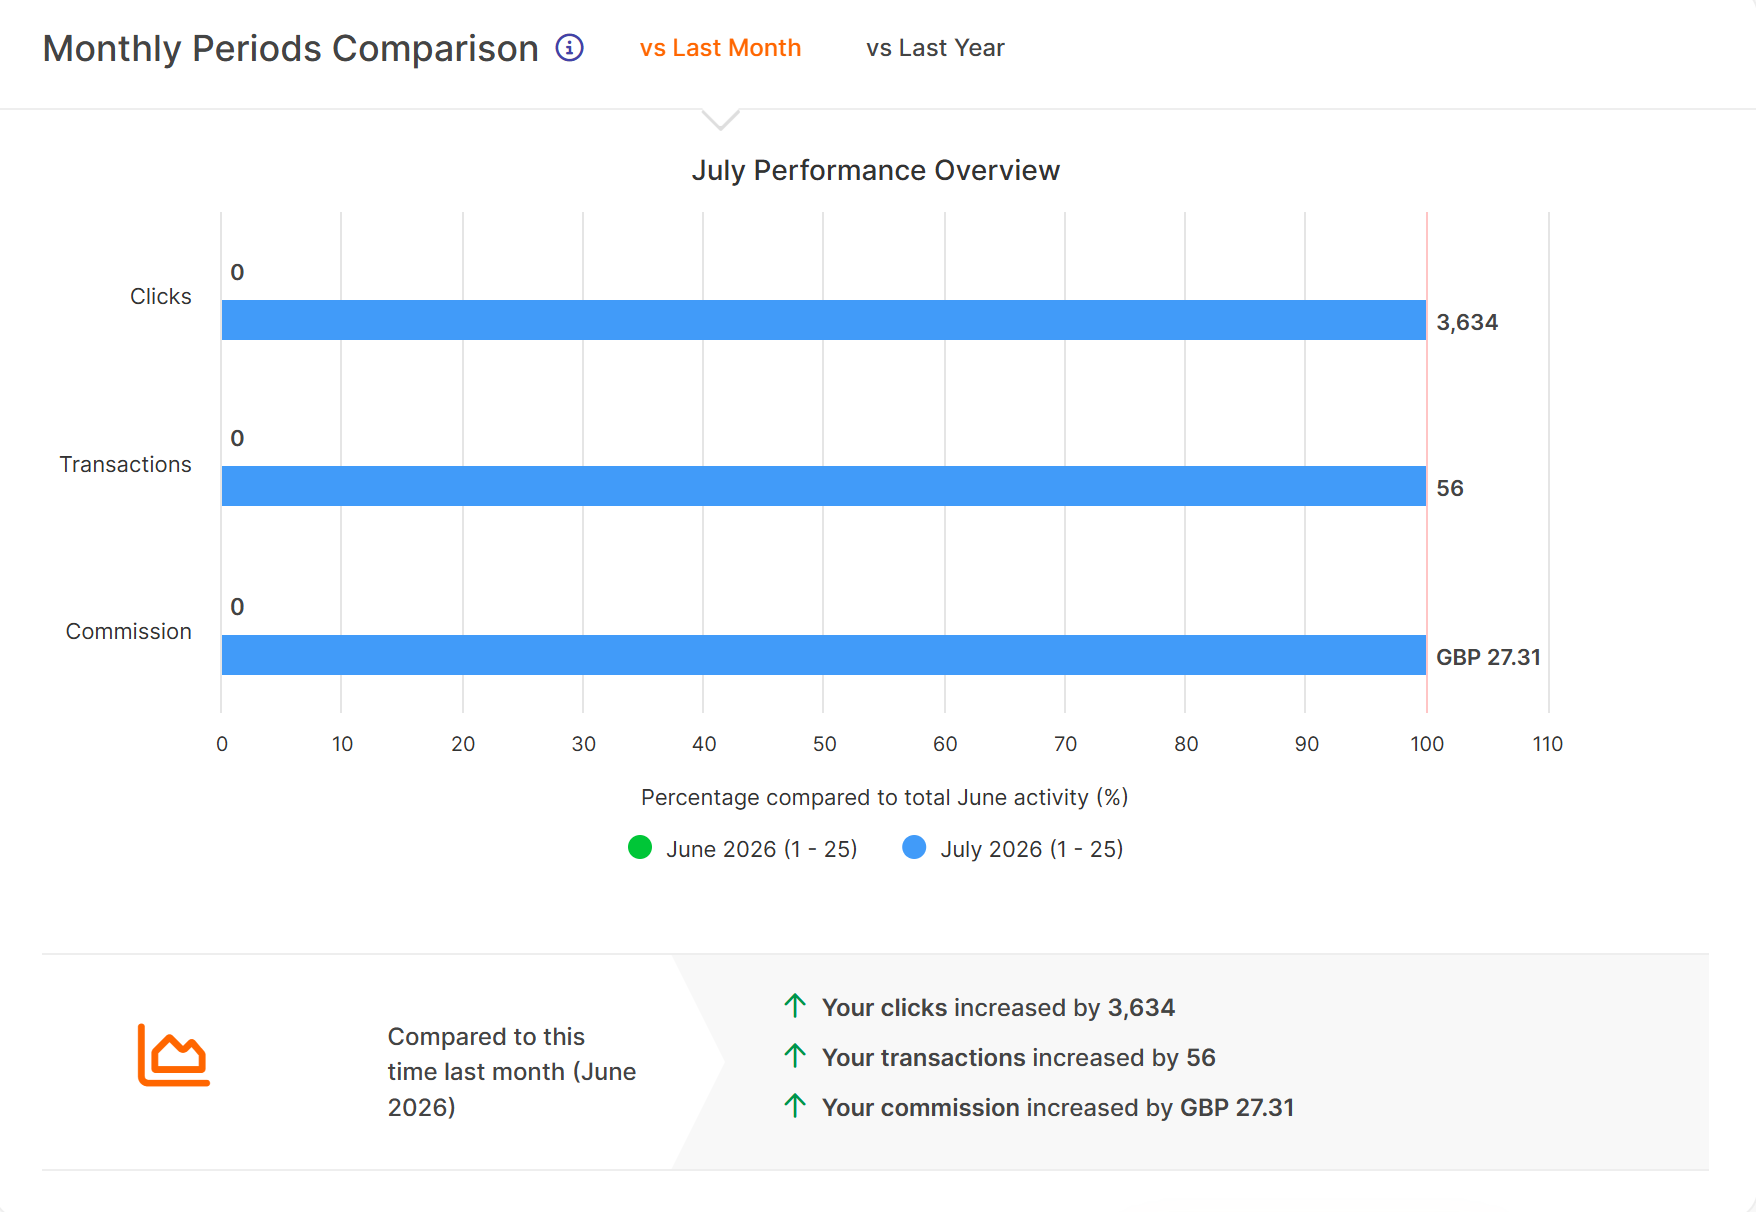
Task: Click the 100 tick label on the x-axis
Action: (1427, 743)
